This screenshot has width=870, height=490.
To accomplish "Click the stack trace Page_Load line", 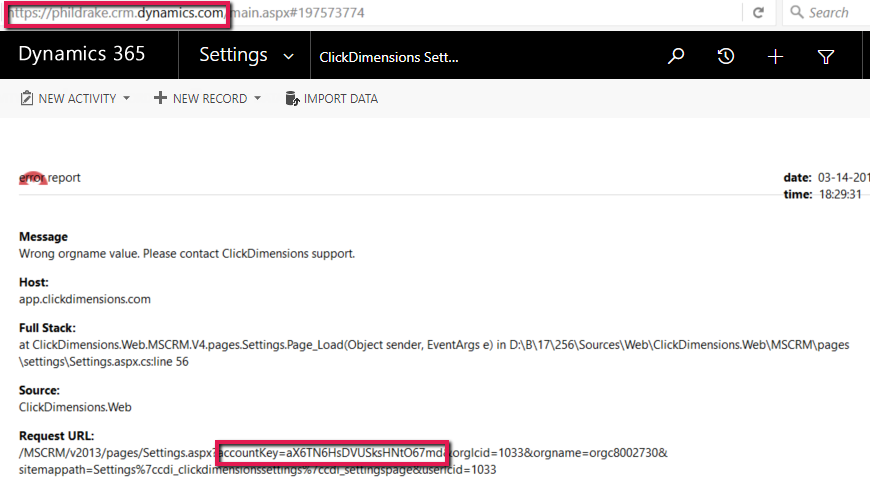I will click(434, 345).
